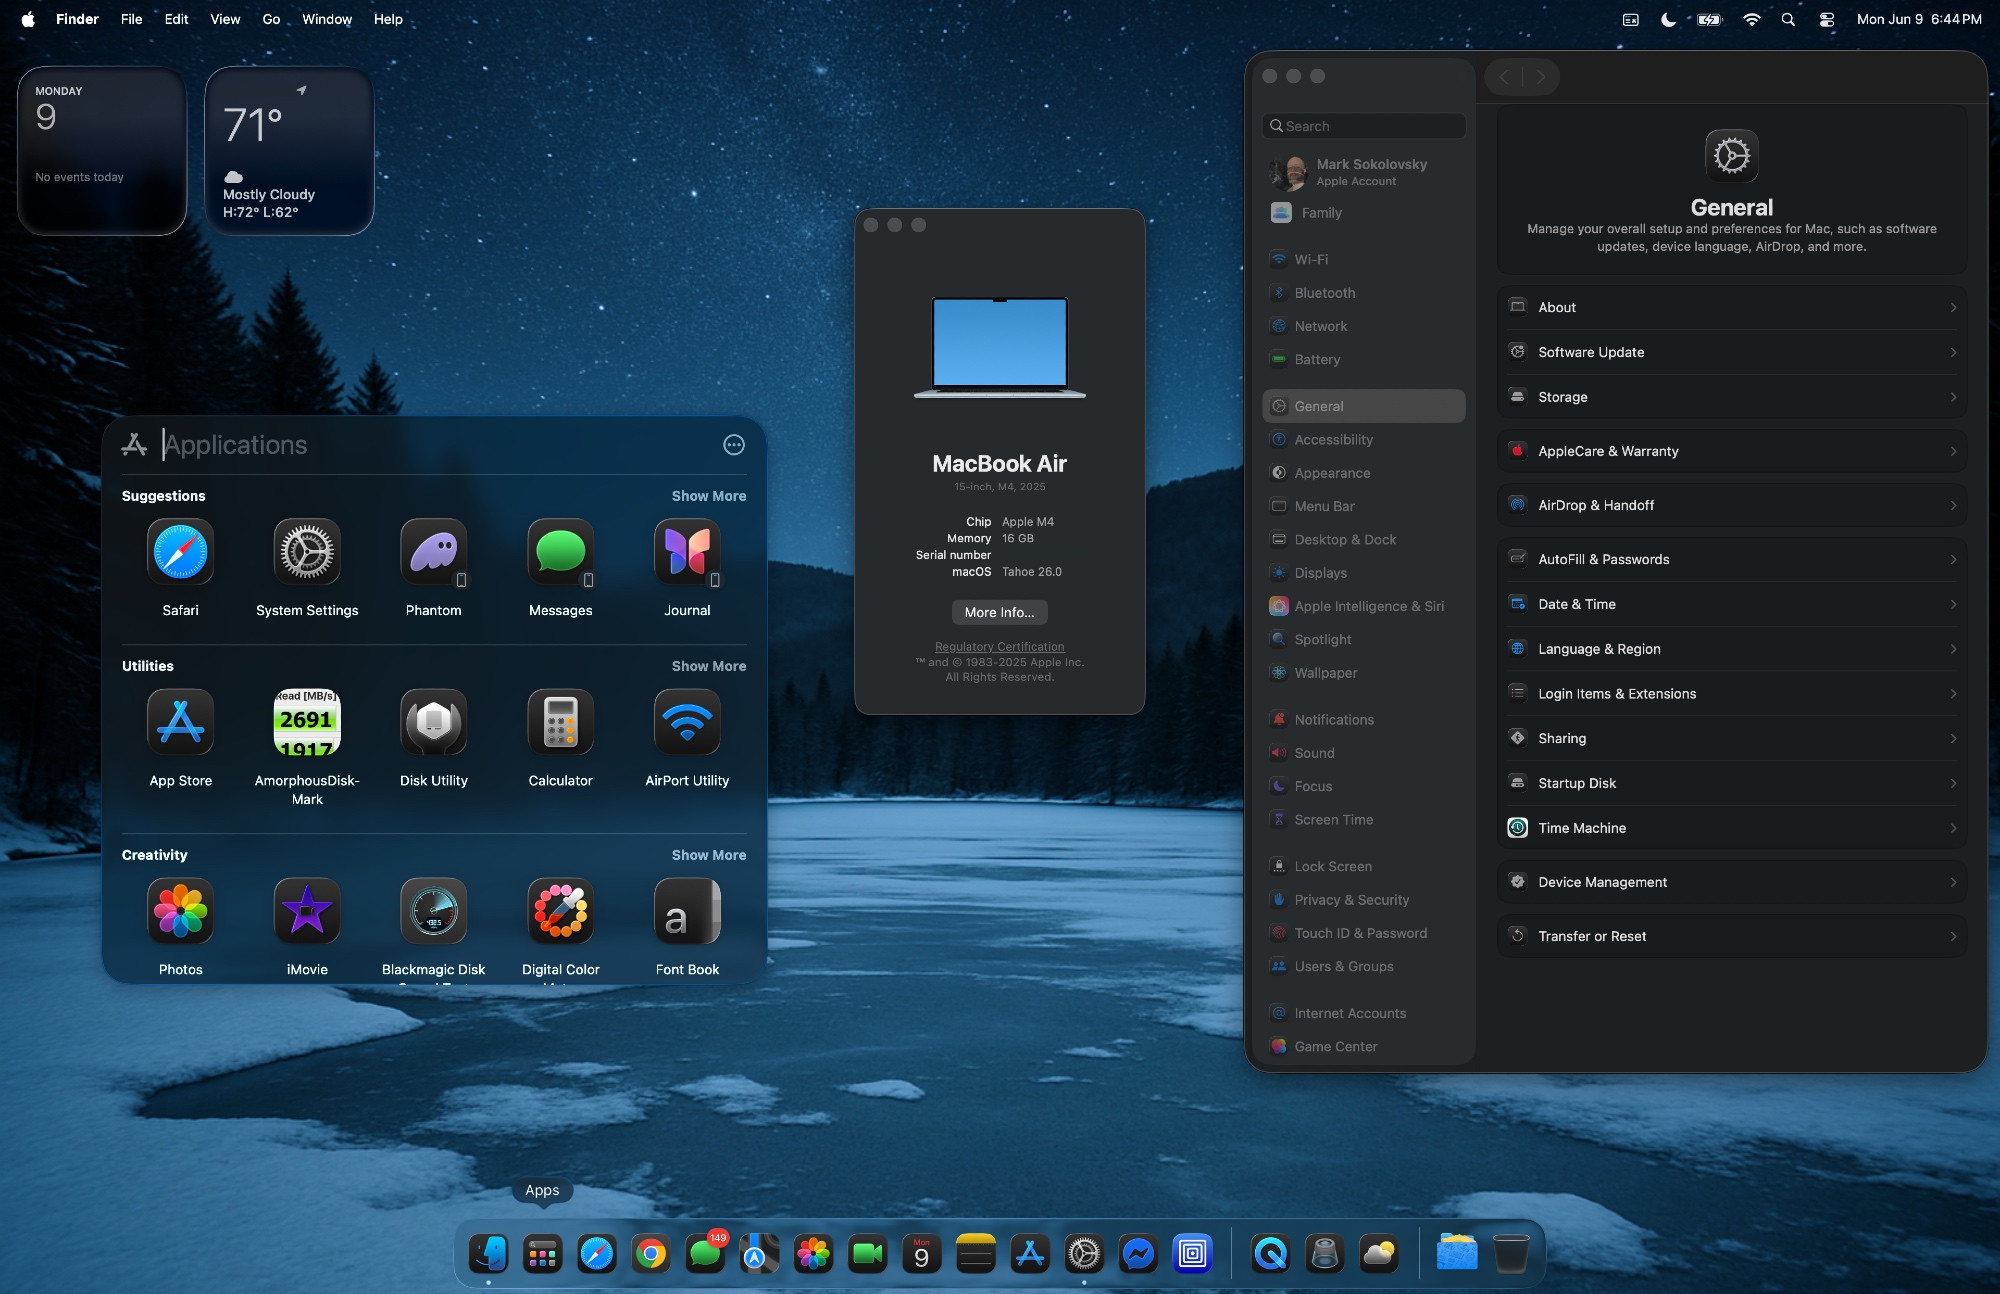Open Transfer or Reset row

(1732, 936)
